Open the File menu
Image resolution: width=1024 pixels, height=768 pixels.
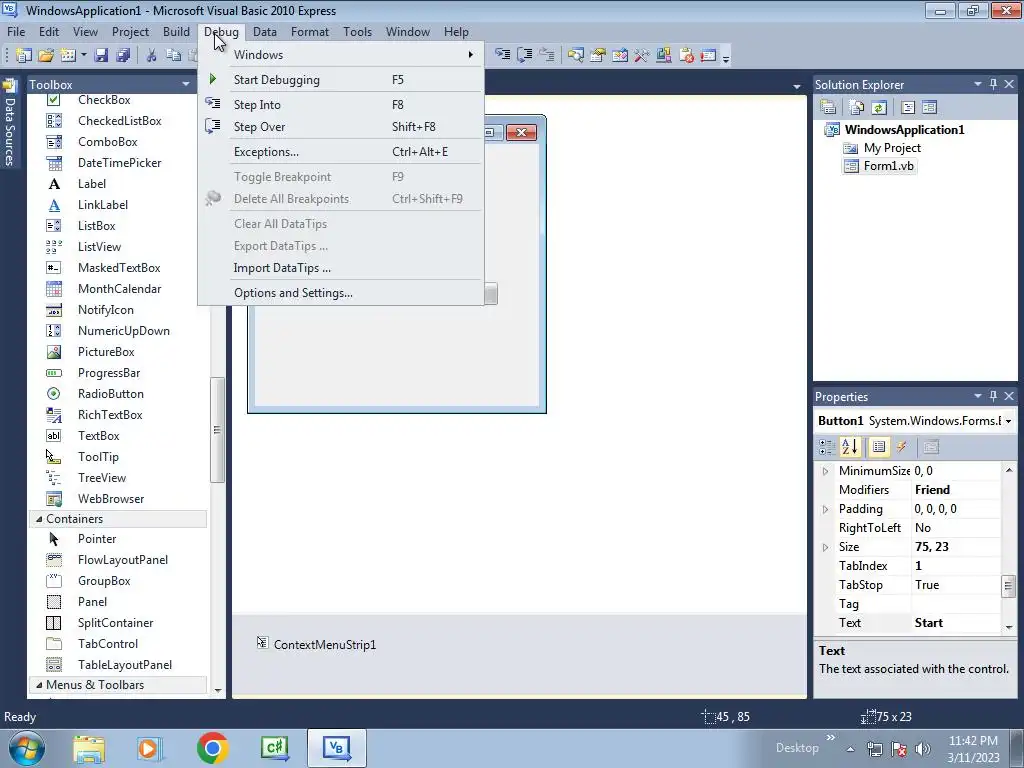click(x=16, y=31)
